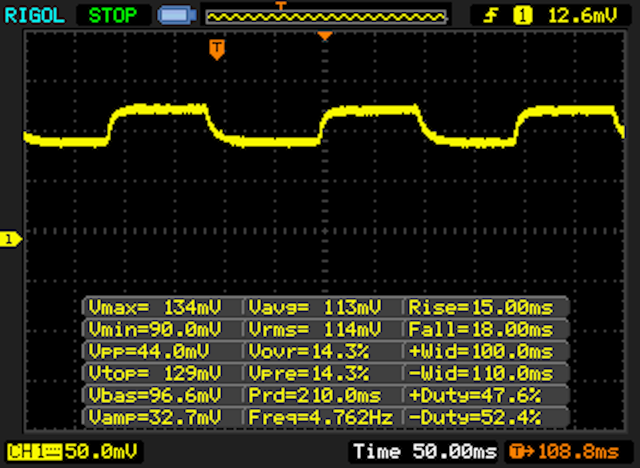Click the CH1 DC coupling badge

(34, 452)
